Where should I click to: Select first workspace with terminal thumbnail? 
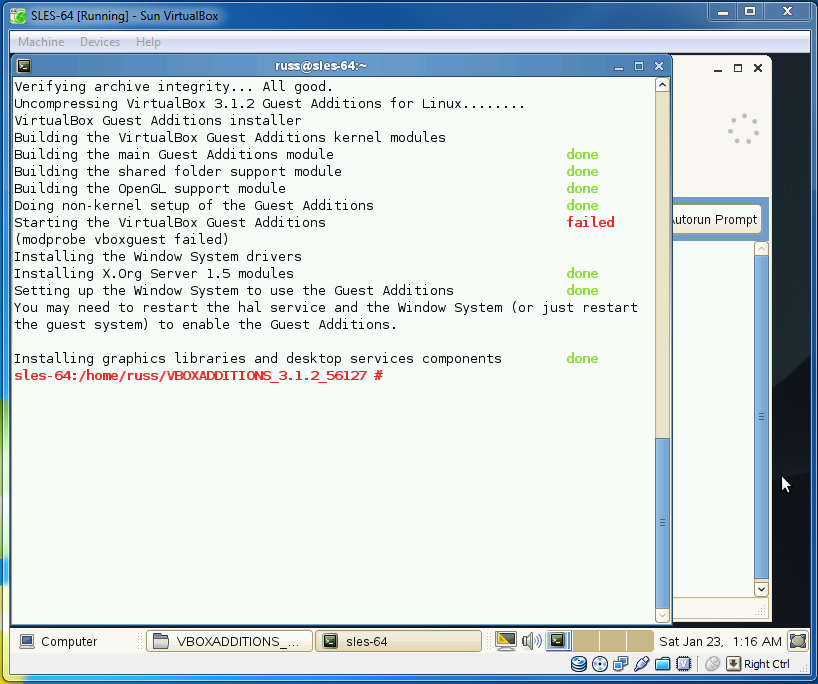pos(559,641)
